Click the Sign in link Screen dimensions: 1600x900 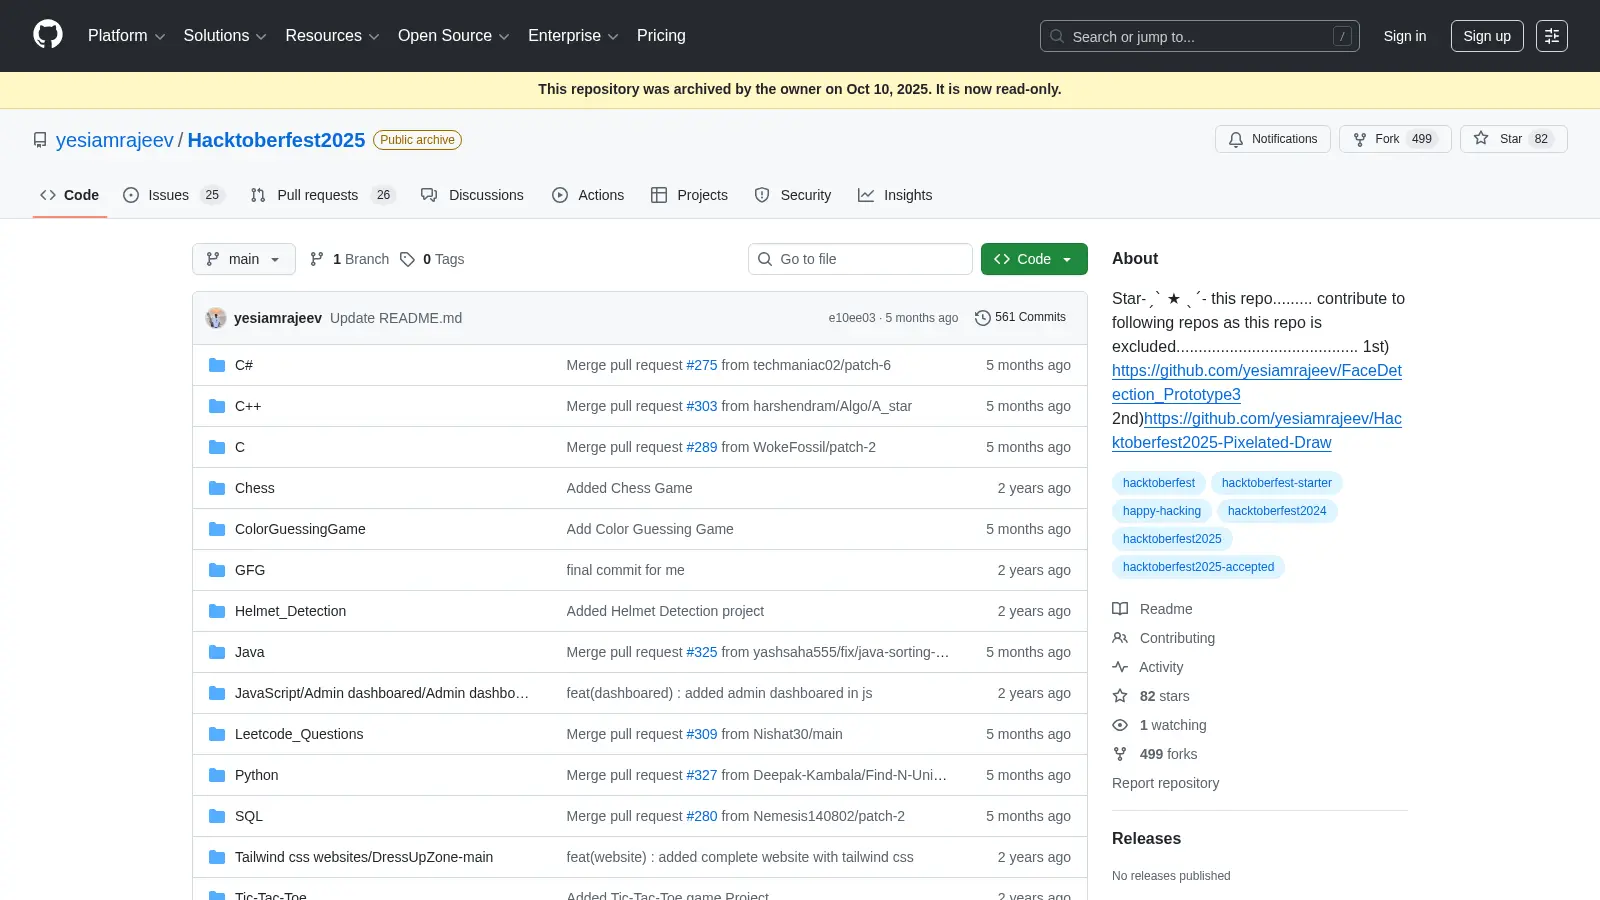pos(1405,36)
